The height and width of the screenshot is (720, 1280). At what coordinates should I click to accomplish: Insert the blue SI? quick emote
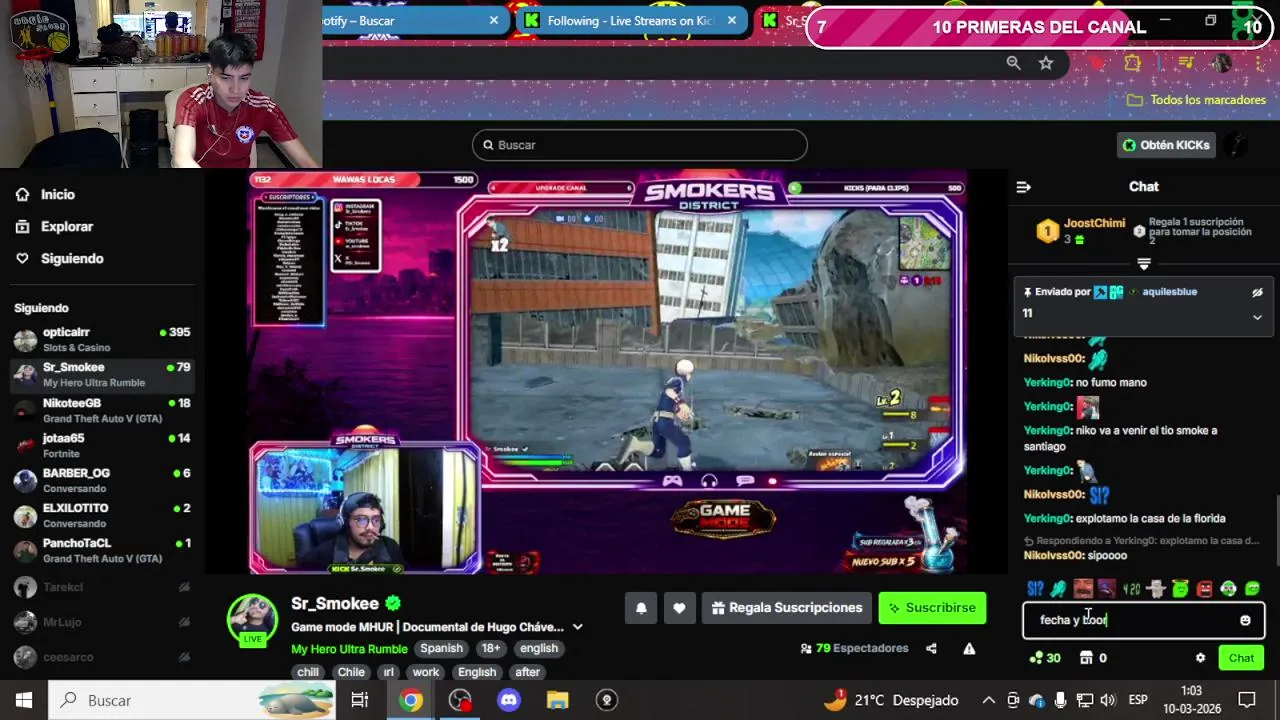click(x=1035, y=589)
